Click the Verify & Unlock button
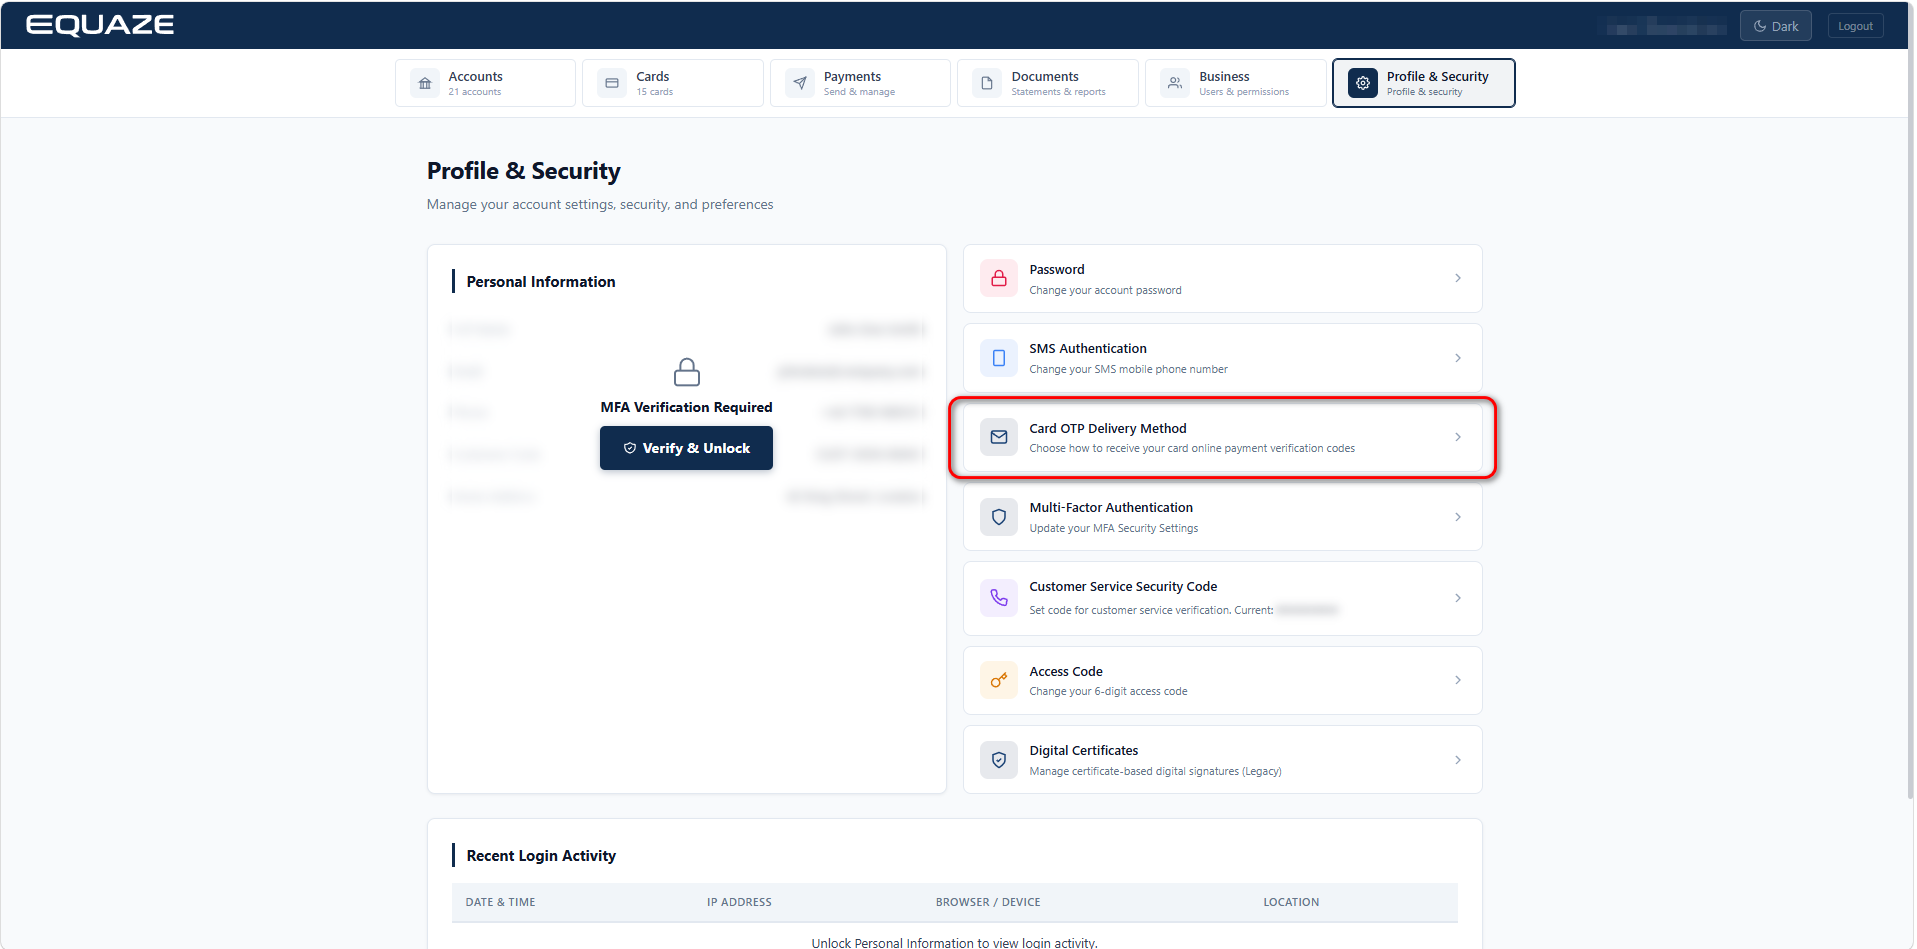Image resolution: width=1917 pixels, height=949 pixels. pyautogui.click(x=686, y=448)
